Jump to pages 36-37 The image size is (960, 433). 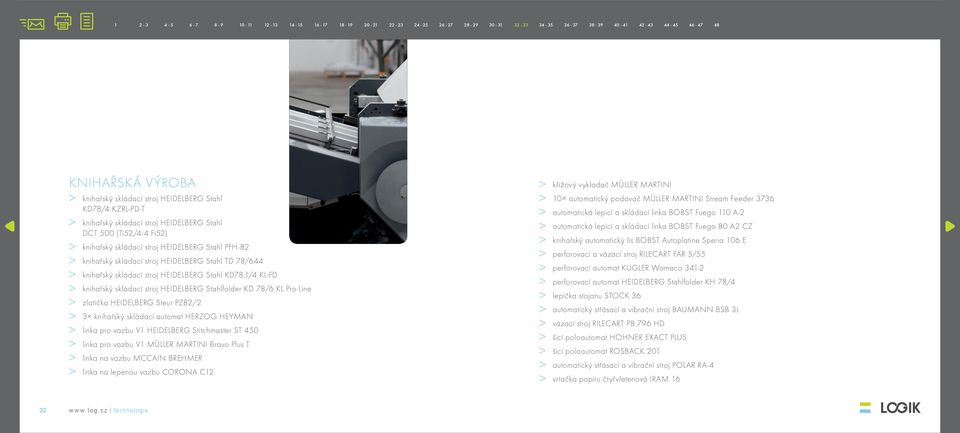(571, 25)
